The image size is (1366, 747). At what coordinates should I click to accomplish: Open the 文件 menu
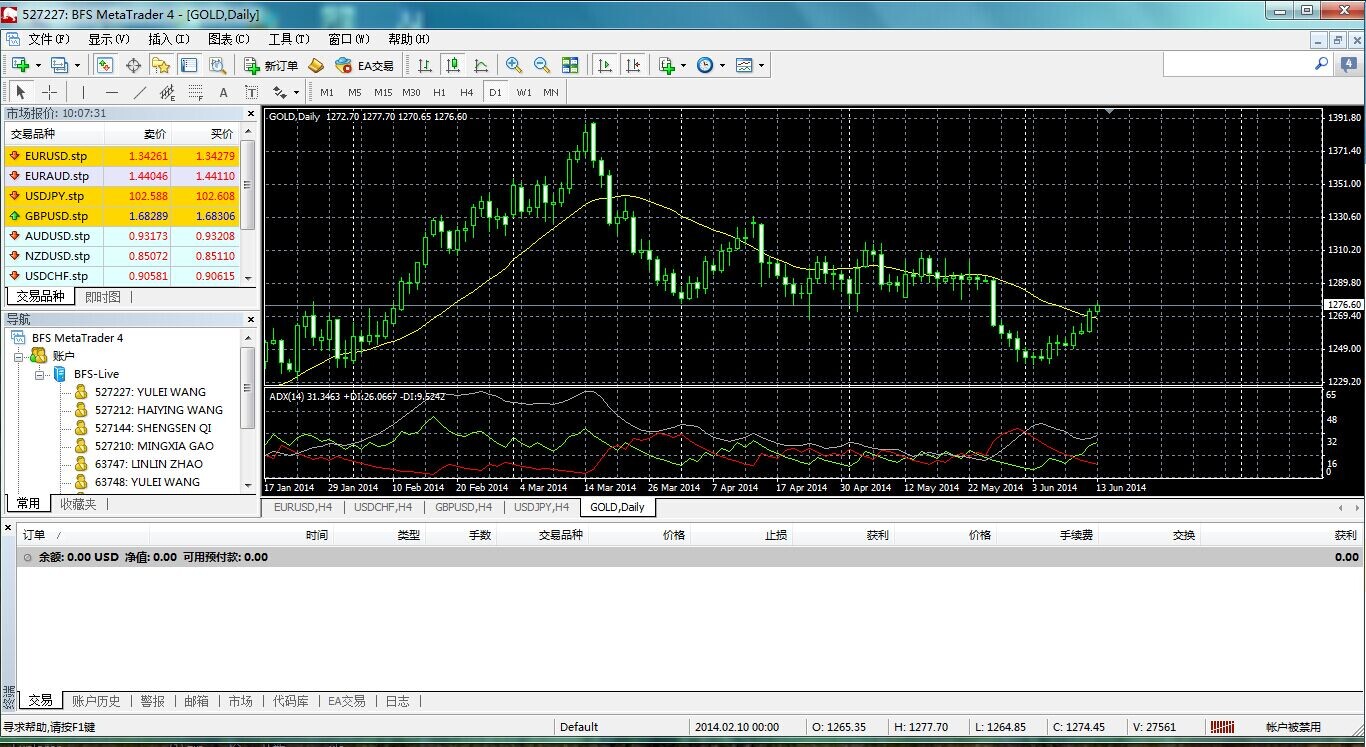pyautogui.click(x=49, y=39)
